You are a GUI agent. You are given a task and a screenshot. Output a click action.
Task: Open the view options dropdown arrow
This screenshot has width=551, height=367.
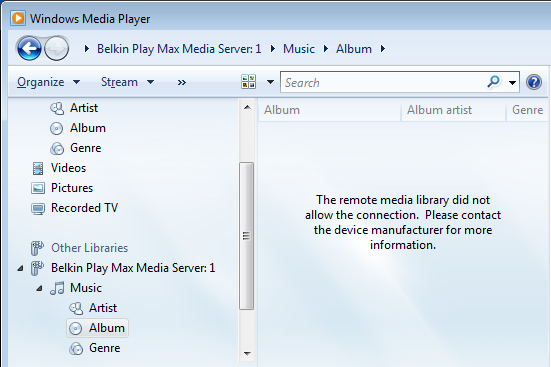[270, 82]
